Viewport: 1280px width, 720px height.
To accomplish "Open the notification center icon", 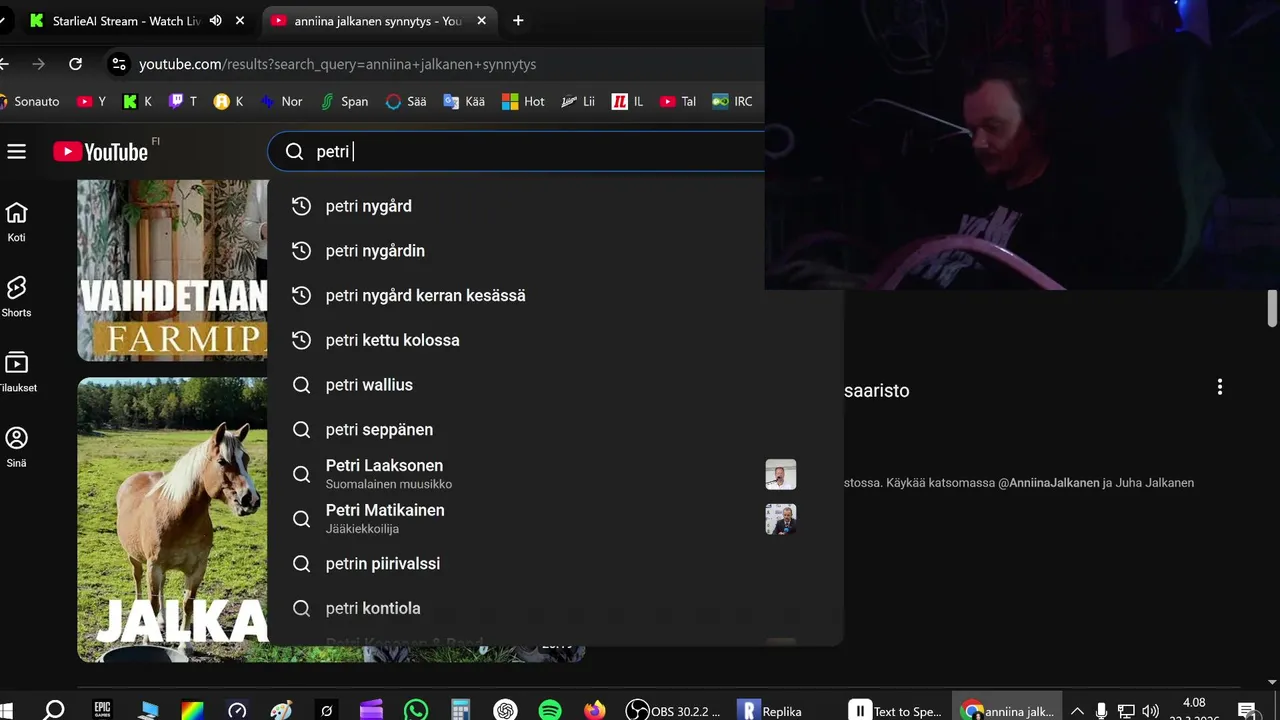I will click(x=1247, y=711).
